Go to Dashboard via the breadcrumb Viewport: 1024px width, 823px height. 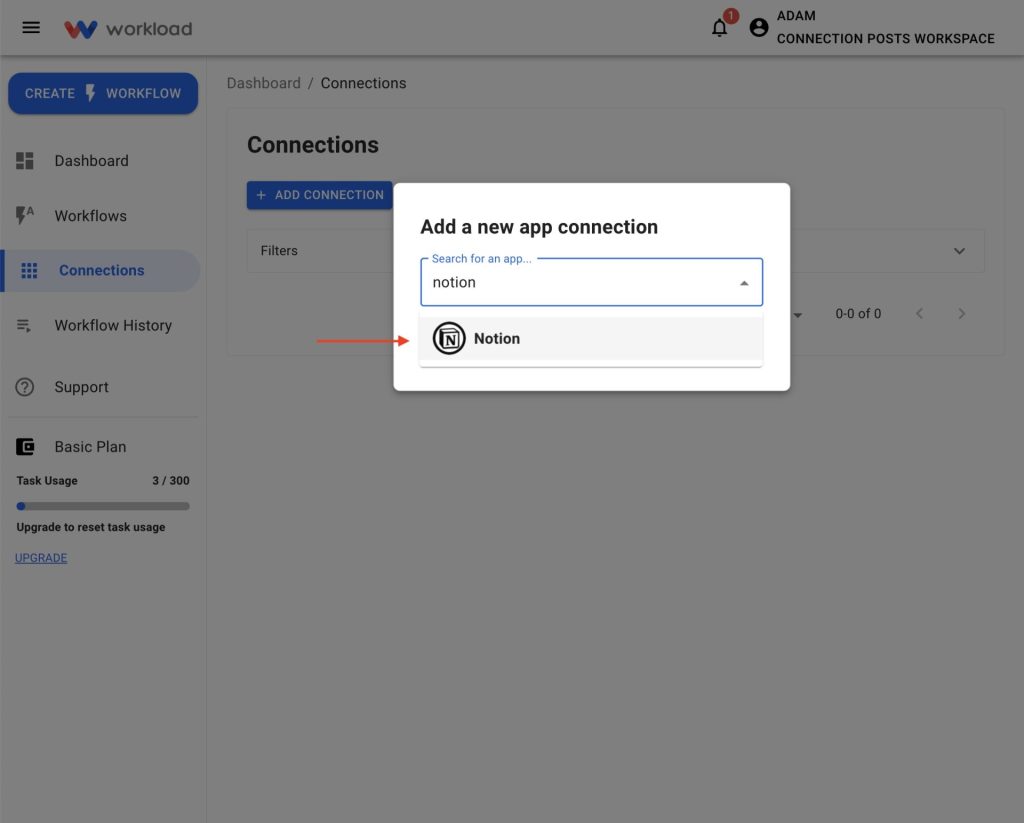tap(264, 83)
